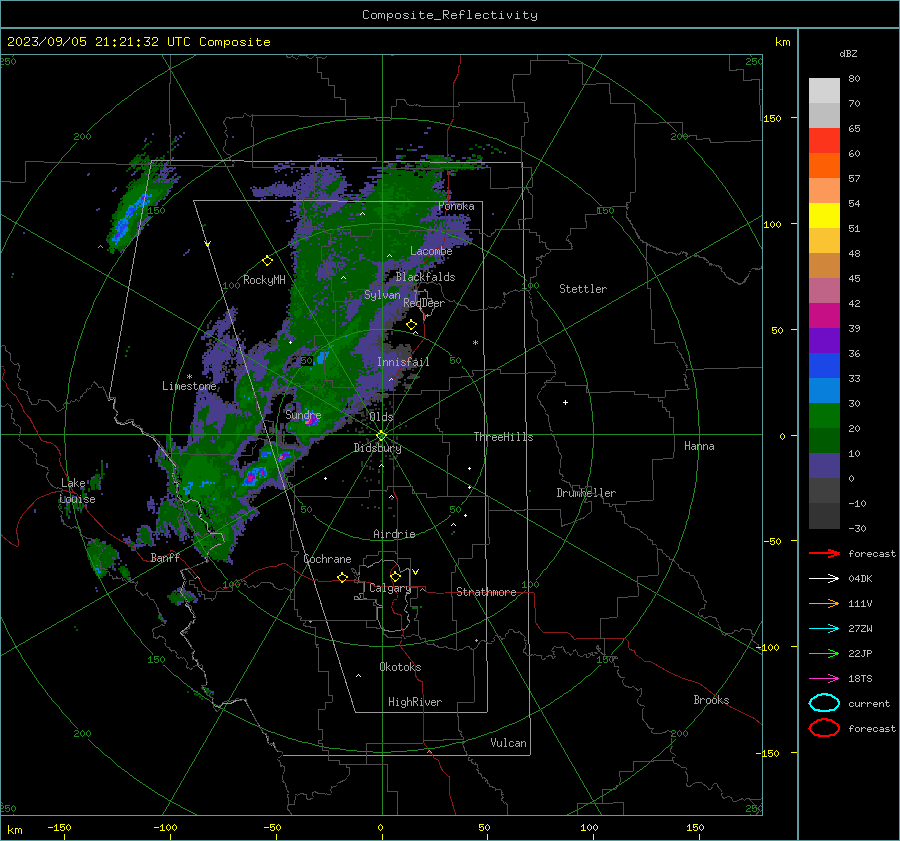This screenshot has width=900, height=841.
Task: Click the Brooks label
Action: [x=711, y=700]
